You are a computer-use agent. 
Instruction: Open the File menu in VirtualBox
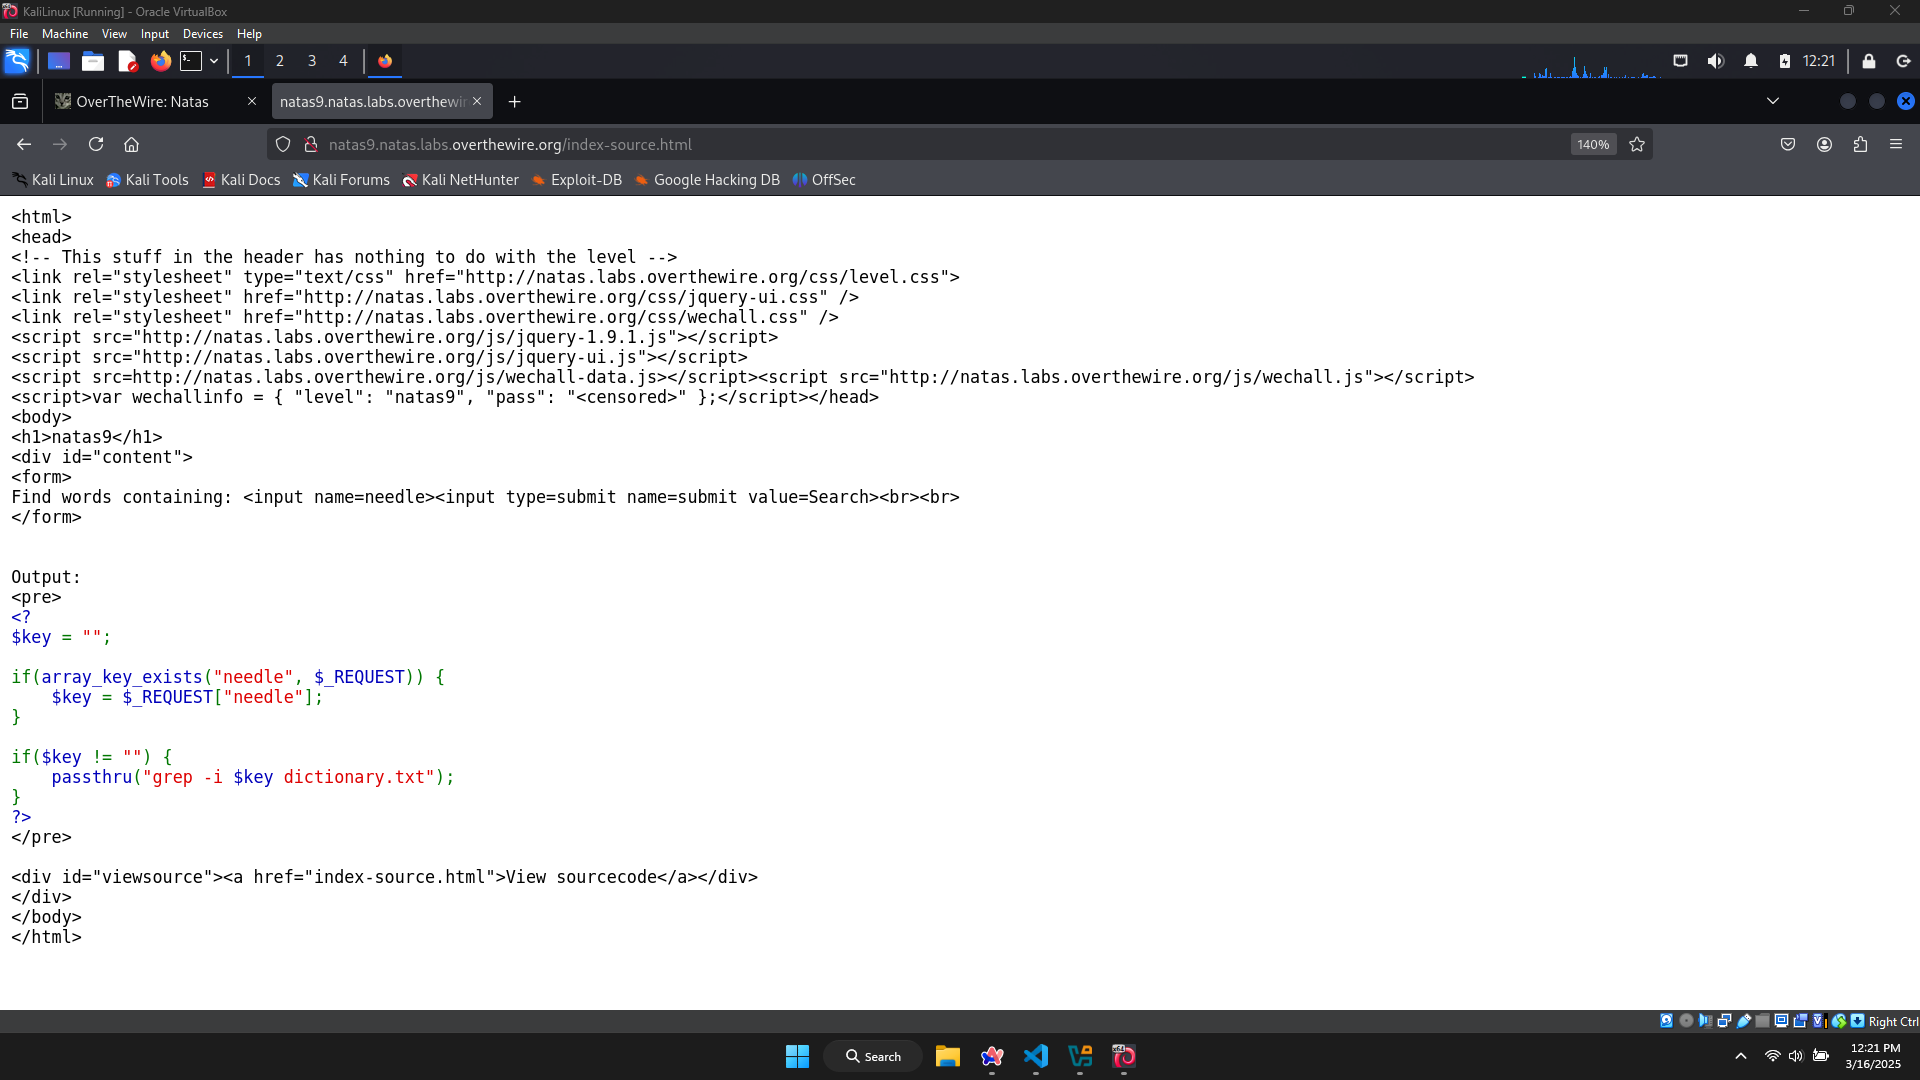coord(19,34)
